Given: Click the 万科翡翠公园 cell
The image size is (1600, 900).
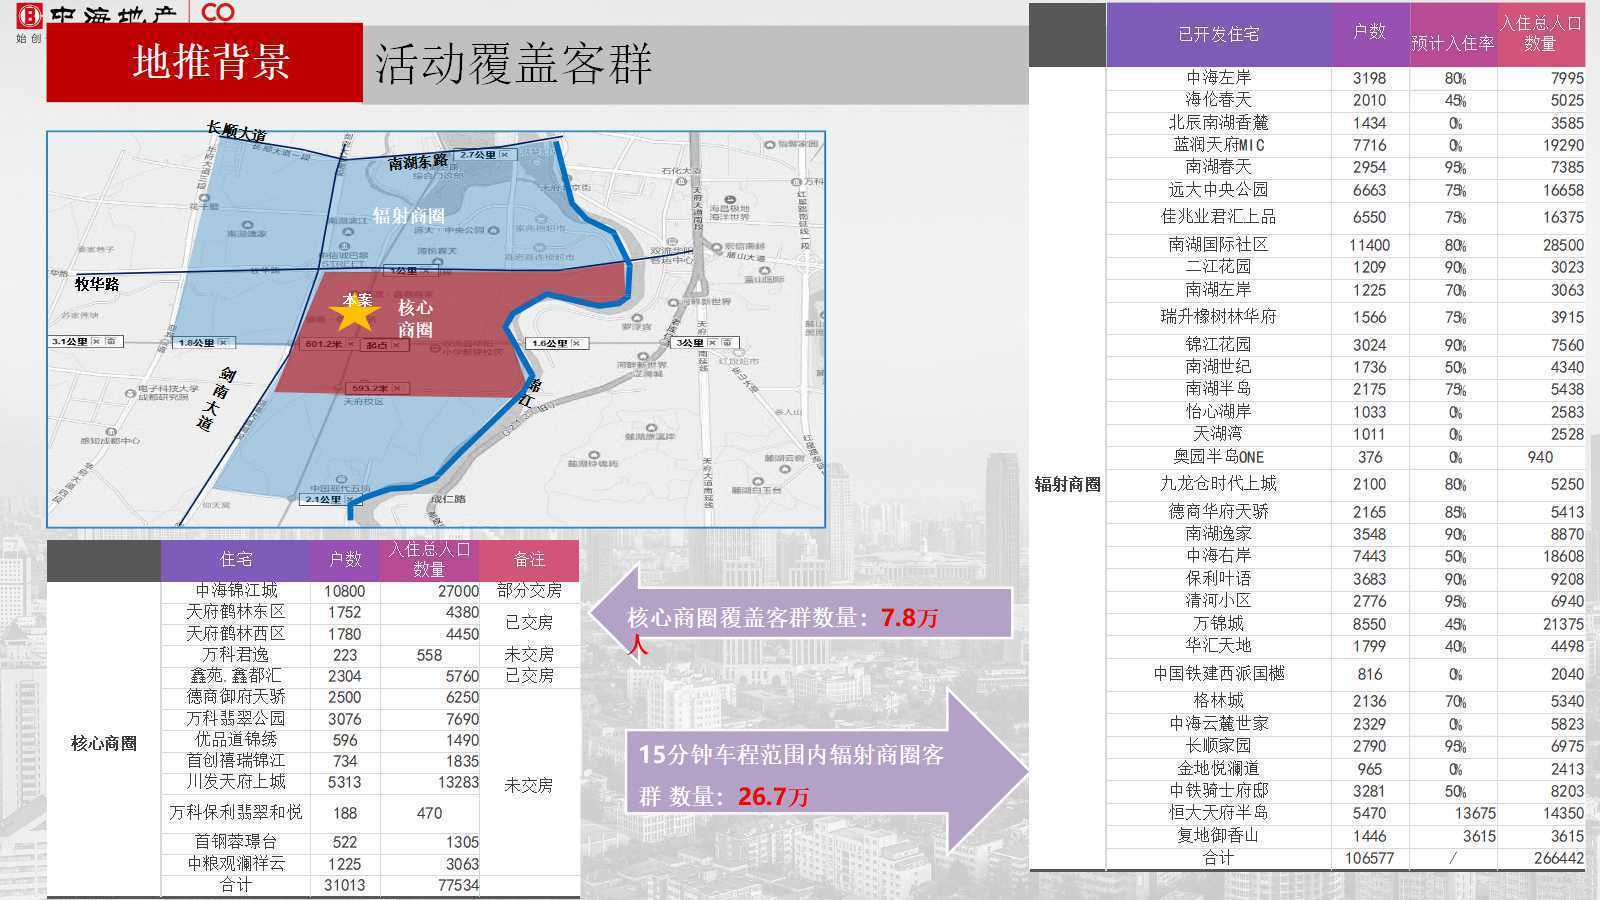Looking at the screenshot, I should (x=236, y=719).
